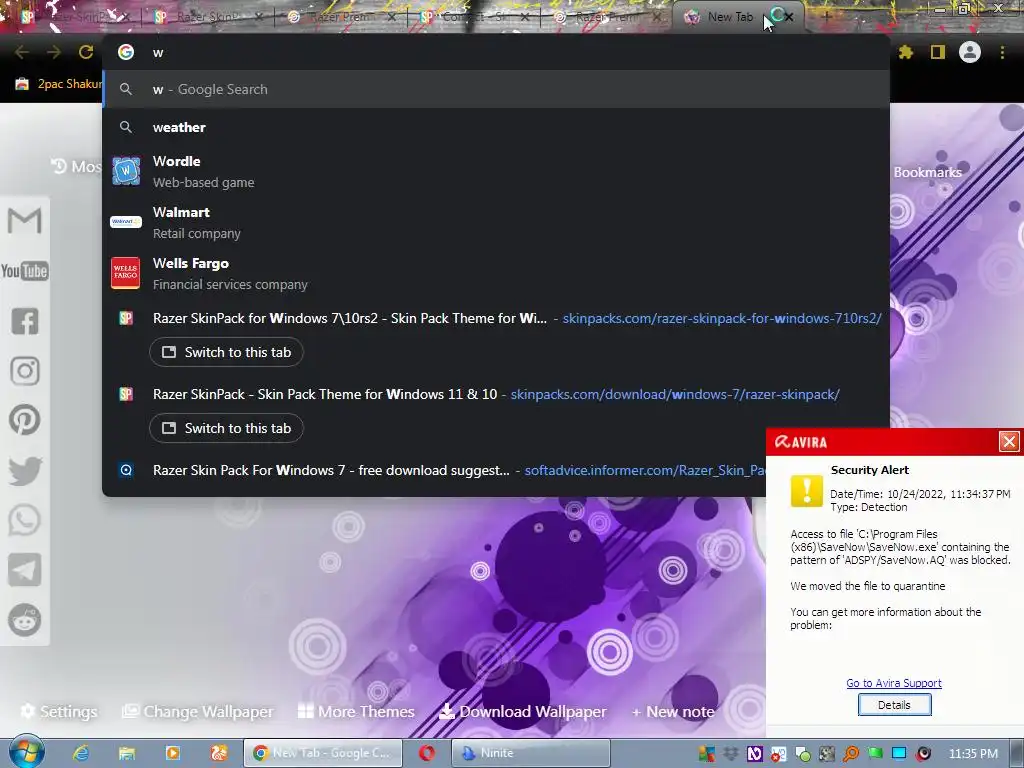Open Opera browser from taskbar
The height and width of the screenshot is (768, 1024).
coord(427,753)
